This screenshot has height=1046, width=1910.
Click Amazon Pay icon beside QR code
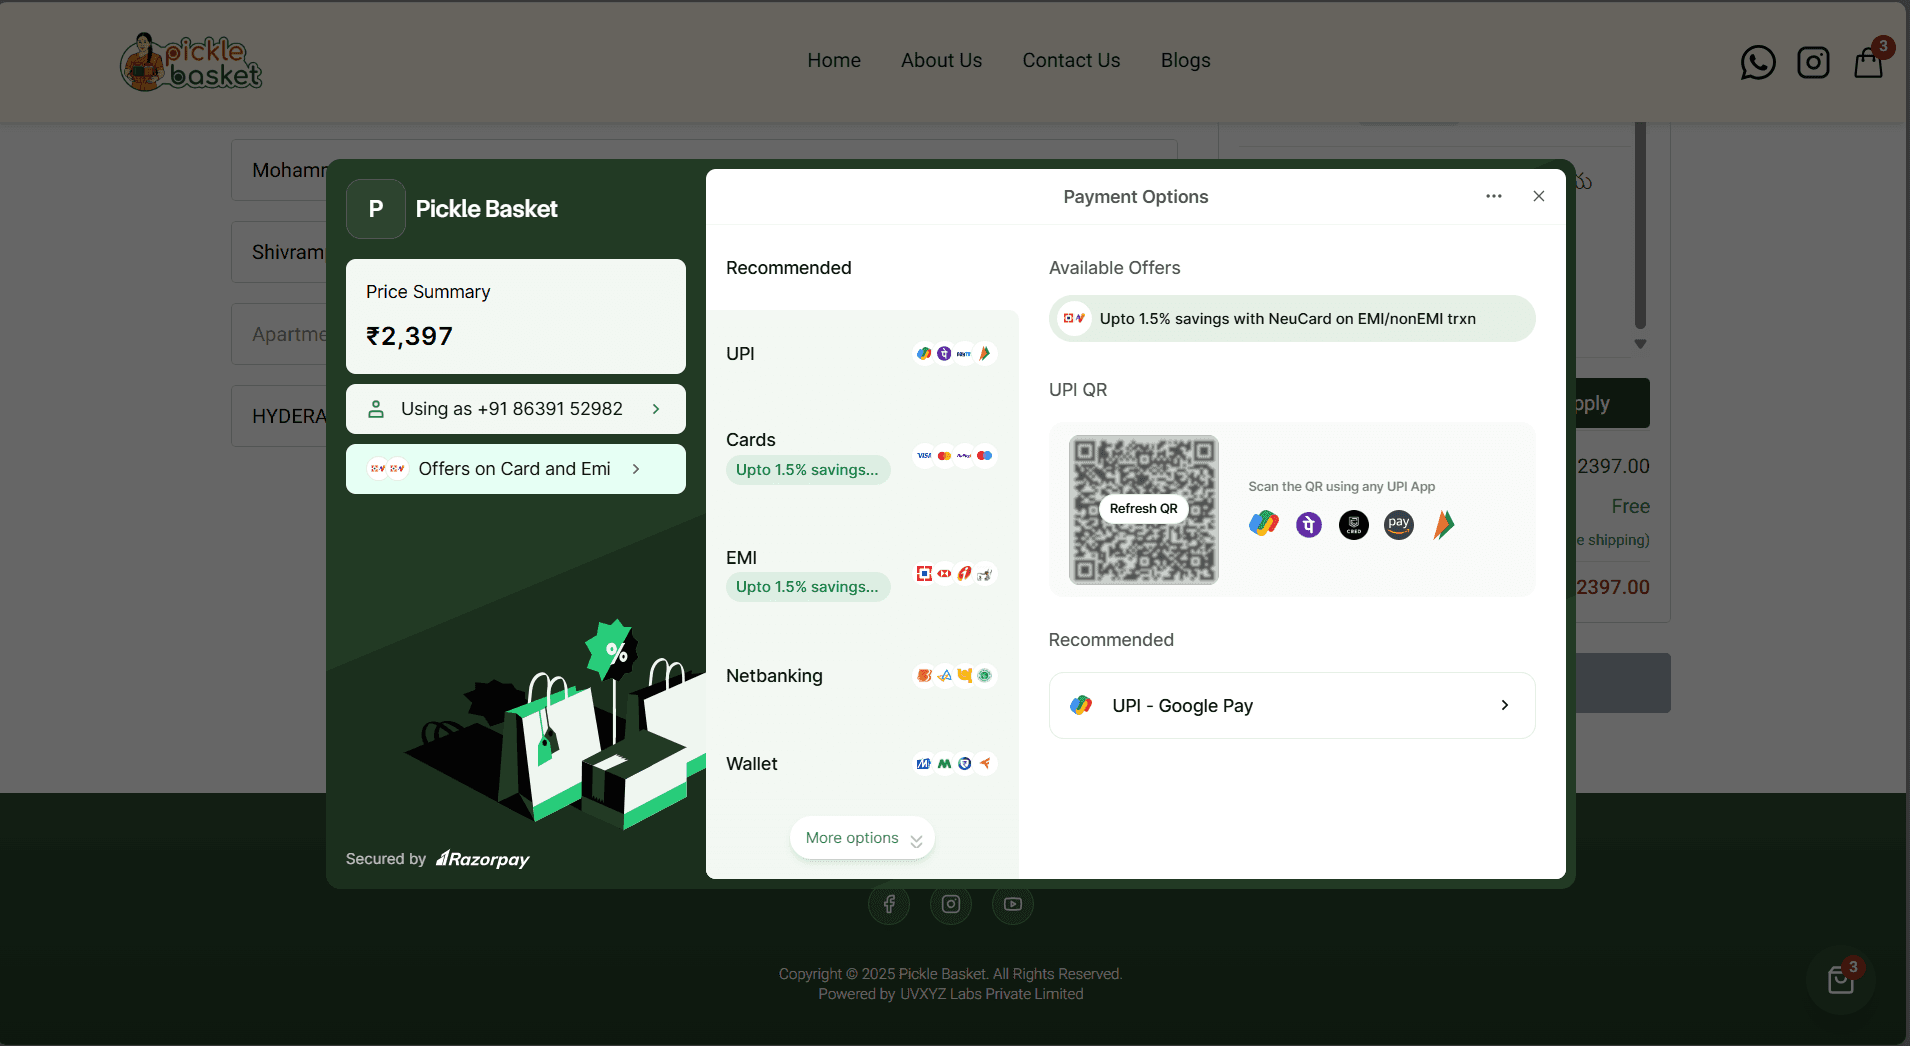click(x=1399, y=524)
